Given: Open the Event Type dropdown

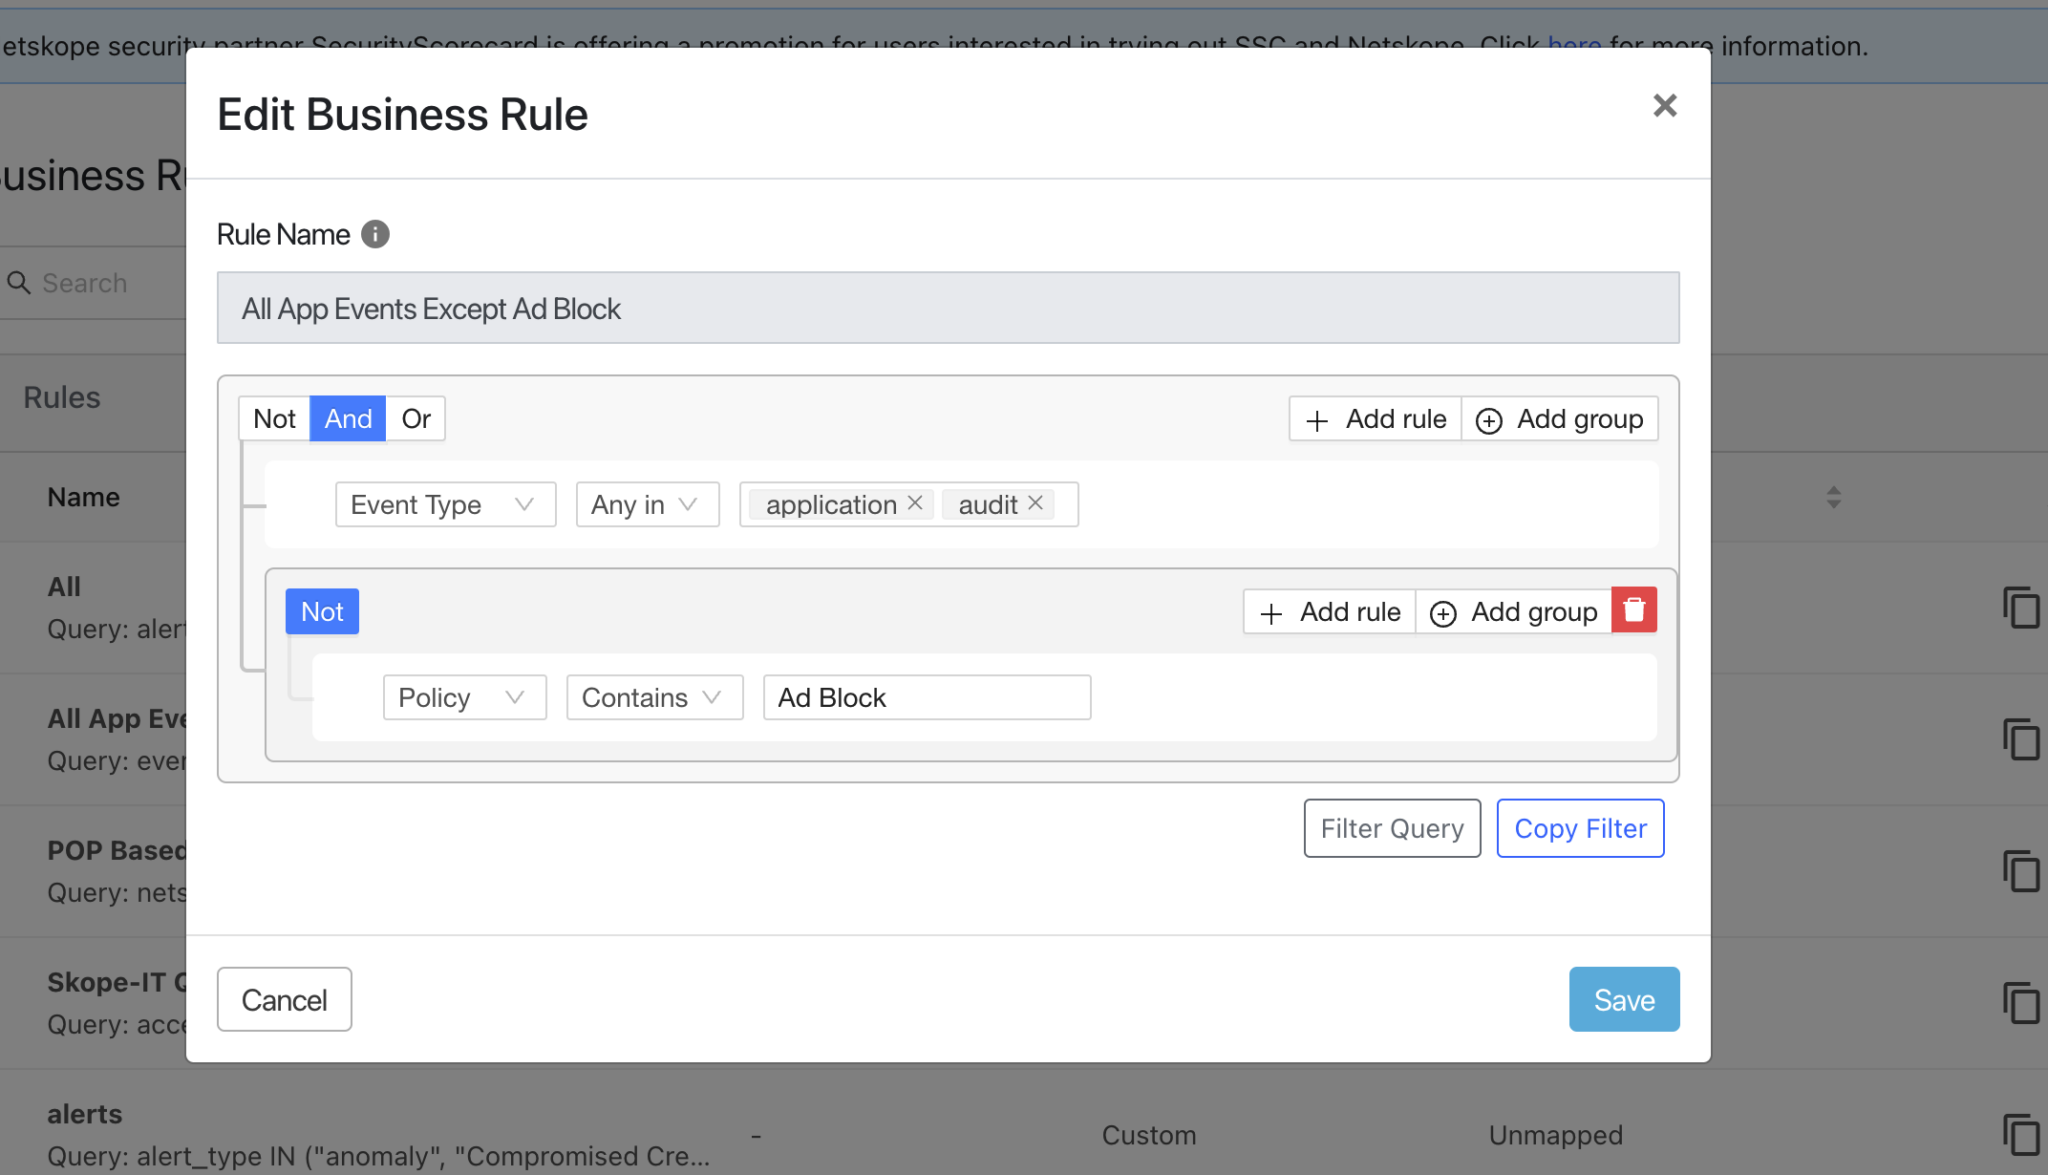Looking at the screenshot, I should (x=444, y=504).
